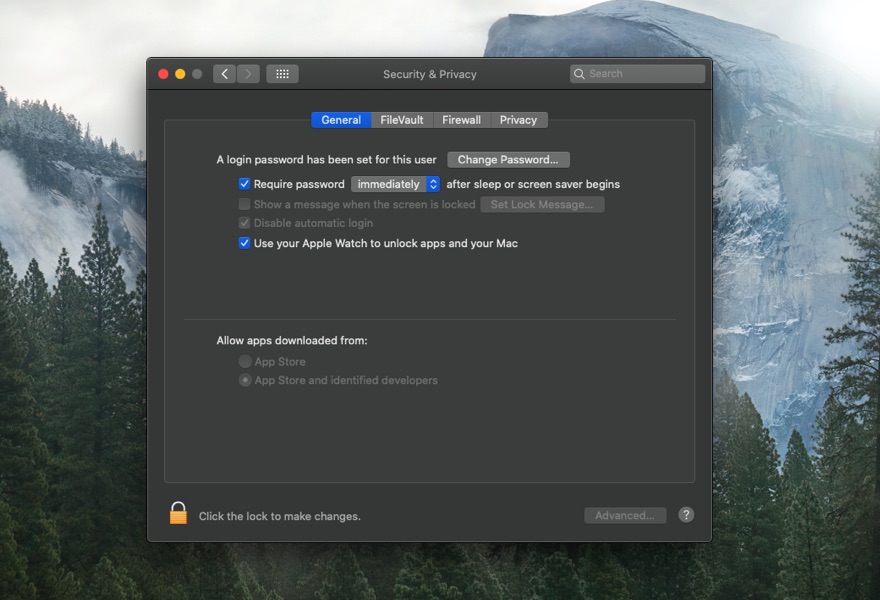Toggle the Require password checkbox

tap(244, 184)
